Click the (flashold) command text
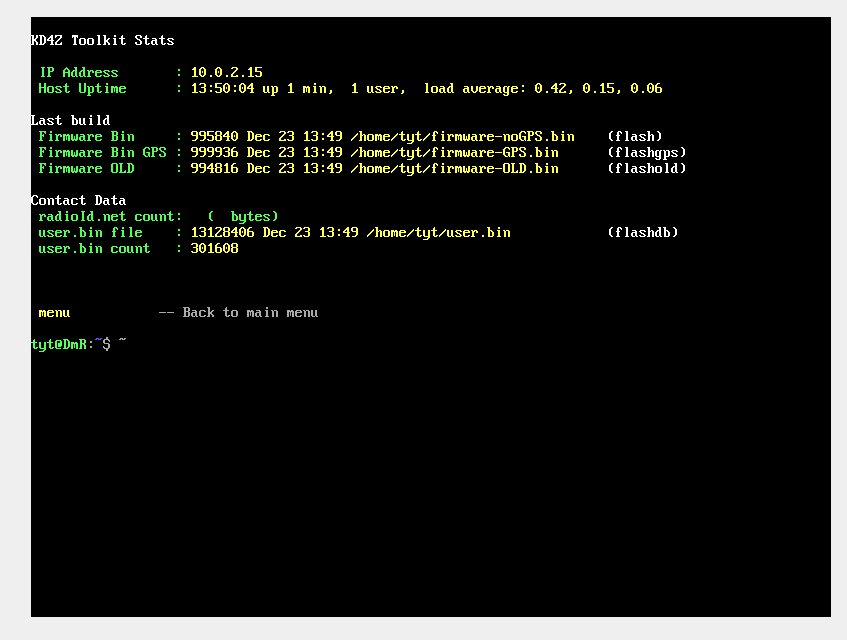 tap(646, 169)
